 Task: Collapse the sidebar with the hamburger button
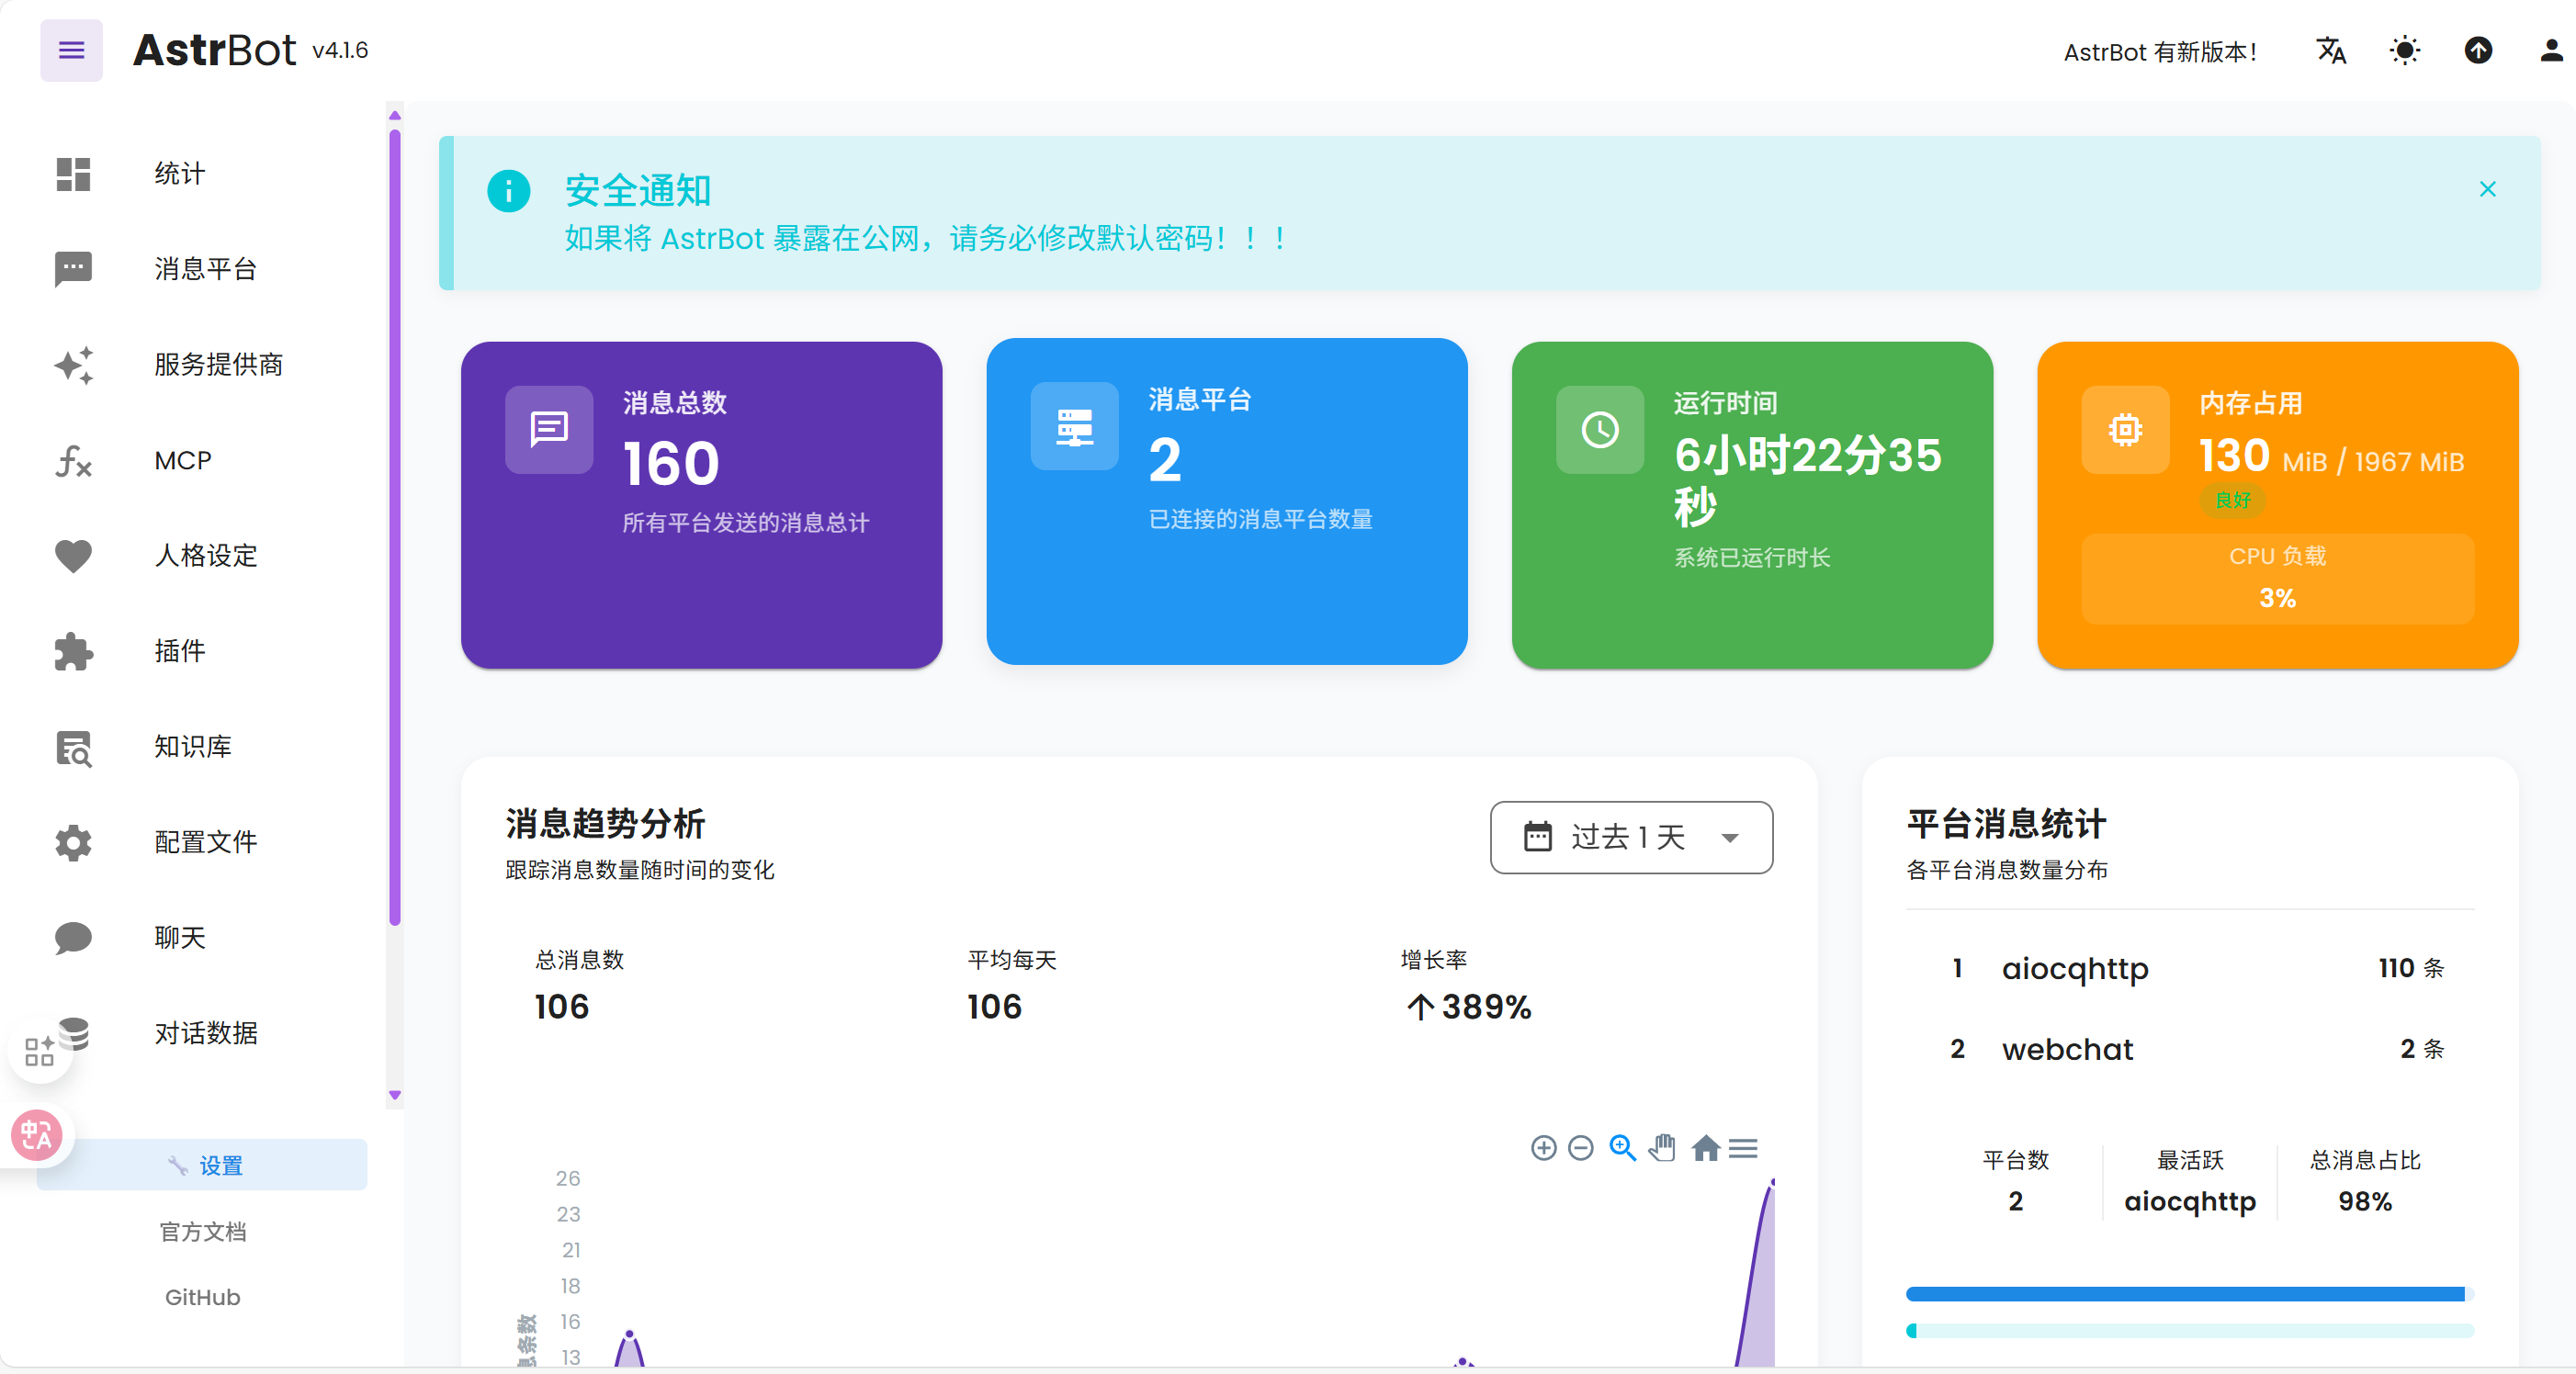click(71, 50)
